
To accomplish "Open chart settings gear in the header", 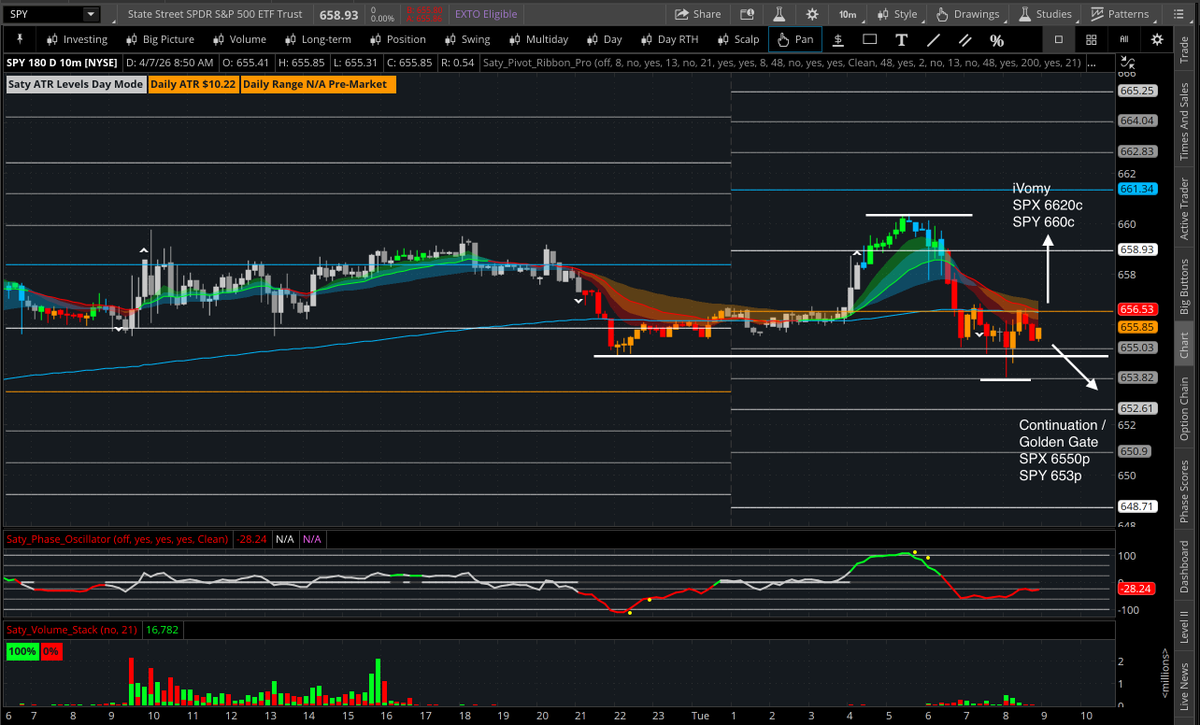I will point(812,14).
